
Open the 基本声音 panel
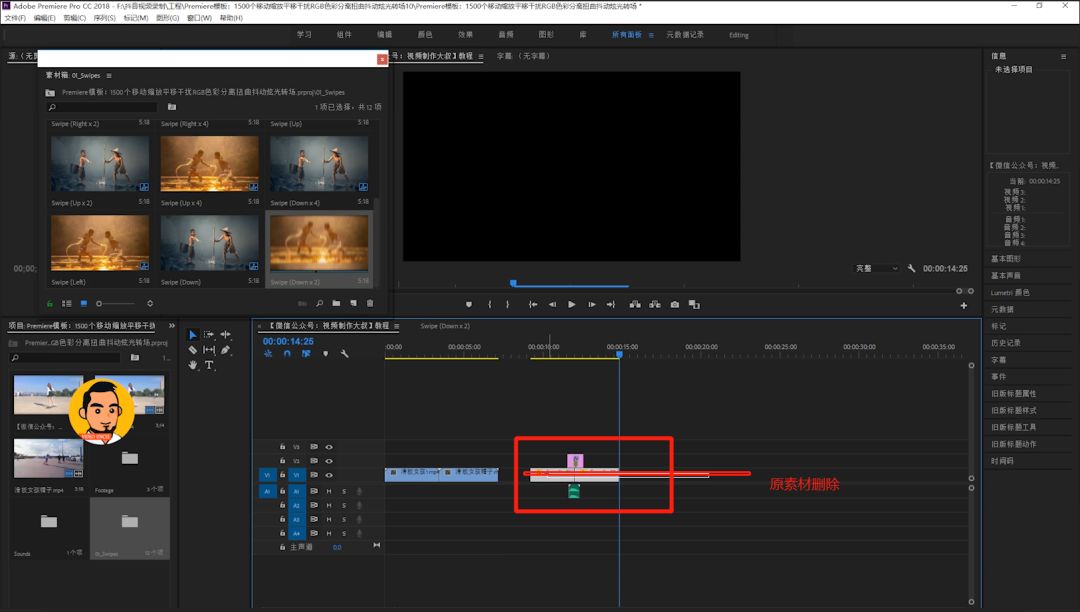pos(1006,275)
